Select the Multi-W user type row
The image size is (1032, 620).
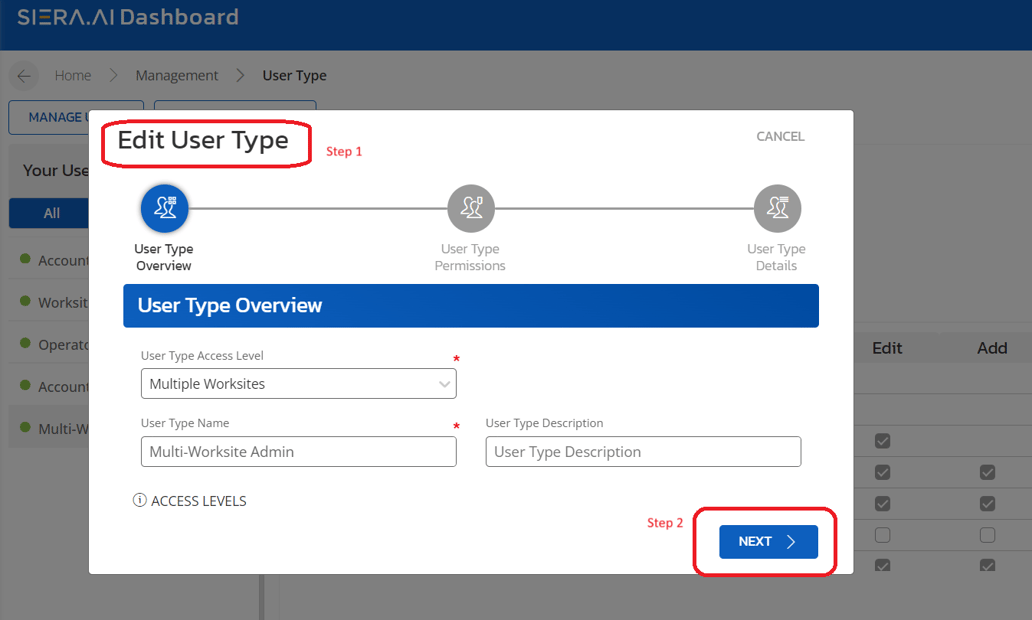(49, 428)
